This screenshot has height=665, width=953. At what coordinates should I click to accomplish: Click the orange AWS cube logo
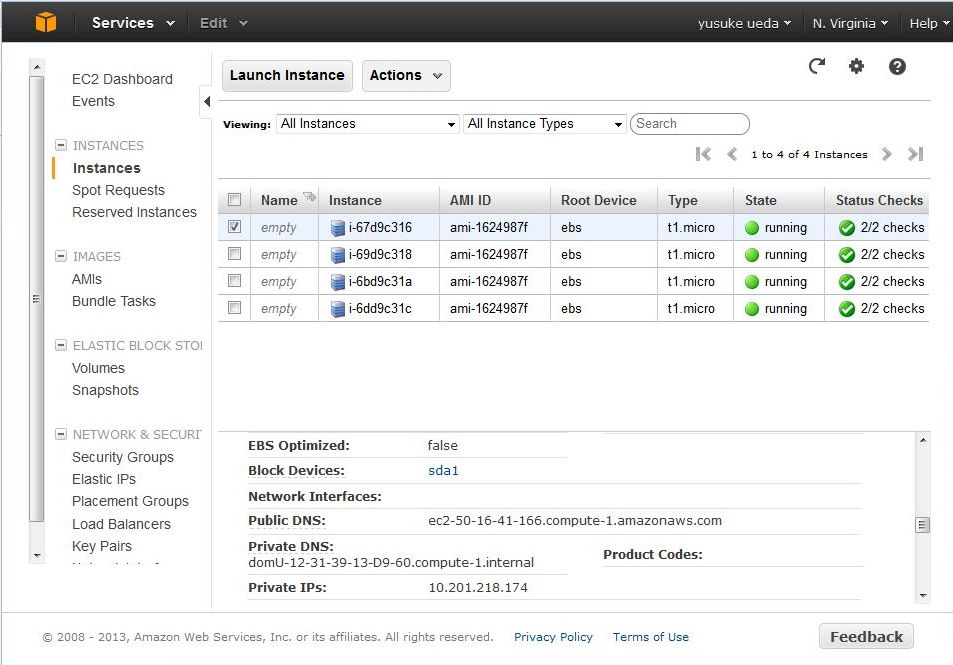[x=46, y=22]
